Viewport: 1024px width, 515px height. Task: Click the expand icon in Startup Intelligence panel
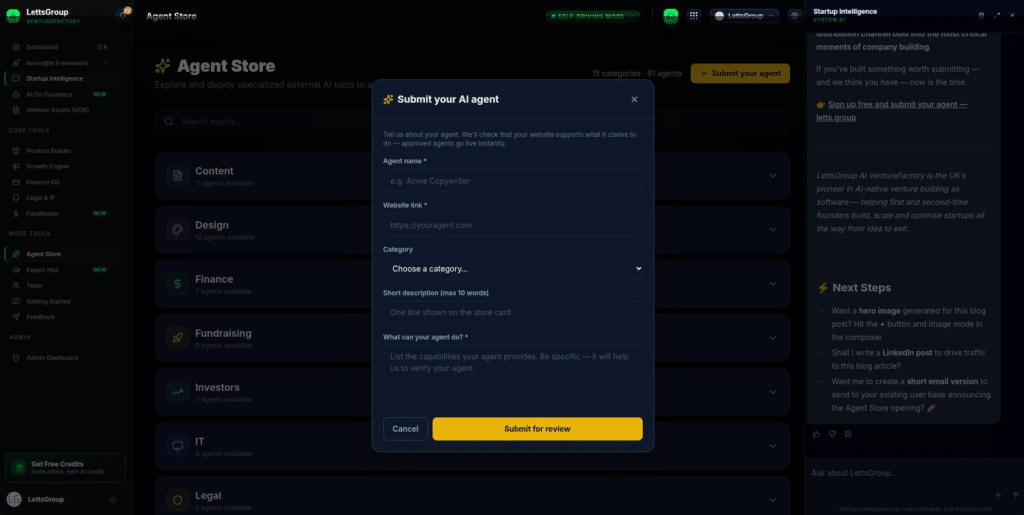tap(997, 15)
